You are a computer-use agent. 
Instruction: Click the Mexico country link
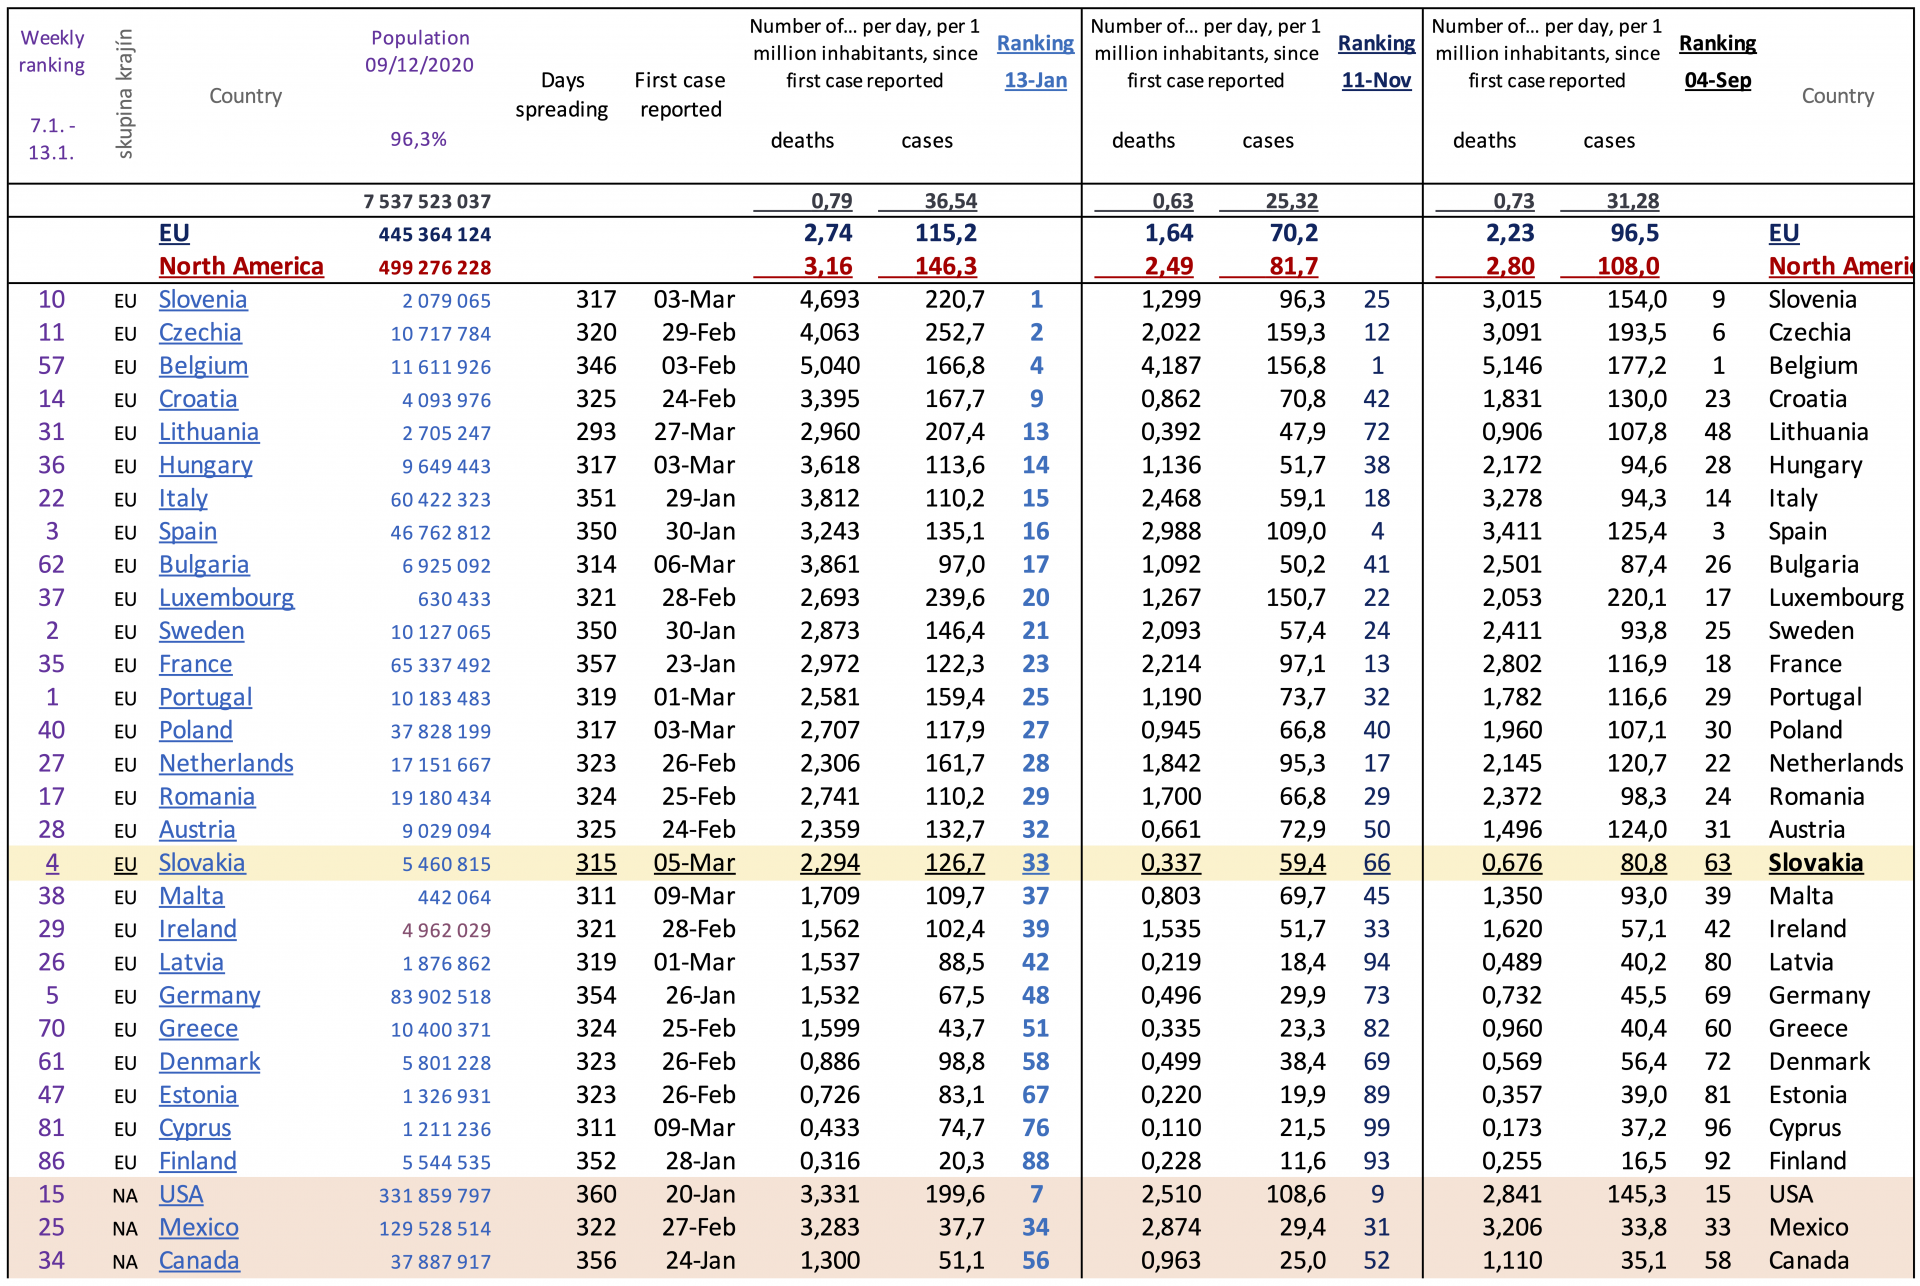(x=198, y=1228)
